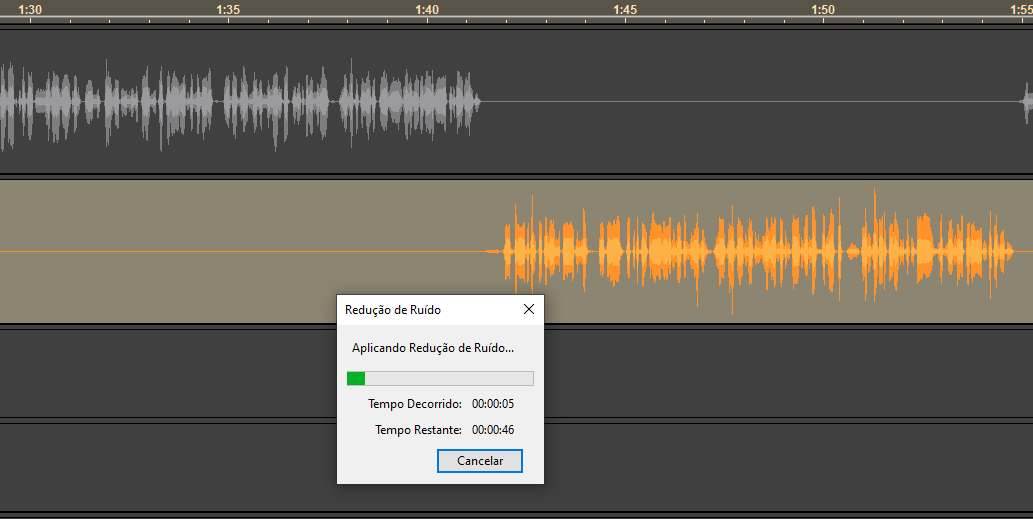The height and width of the screenshot is (519, 1033).
Task: Click the 'Tempo Restante:' label
Action: 418,430
